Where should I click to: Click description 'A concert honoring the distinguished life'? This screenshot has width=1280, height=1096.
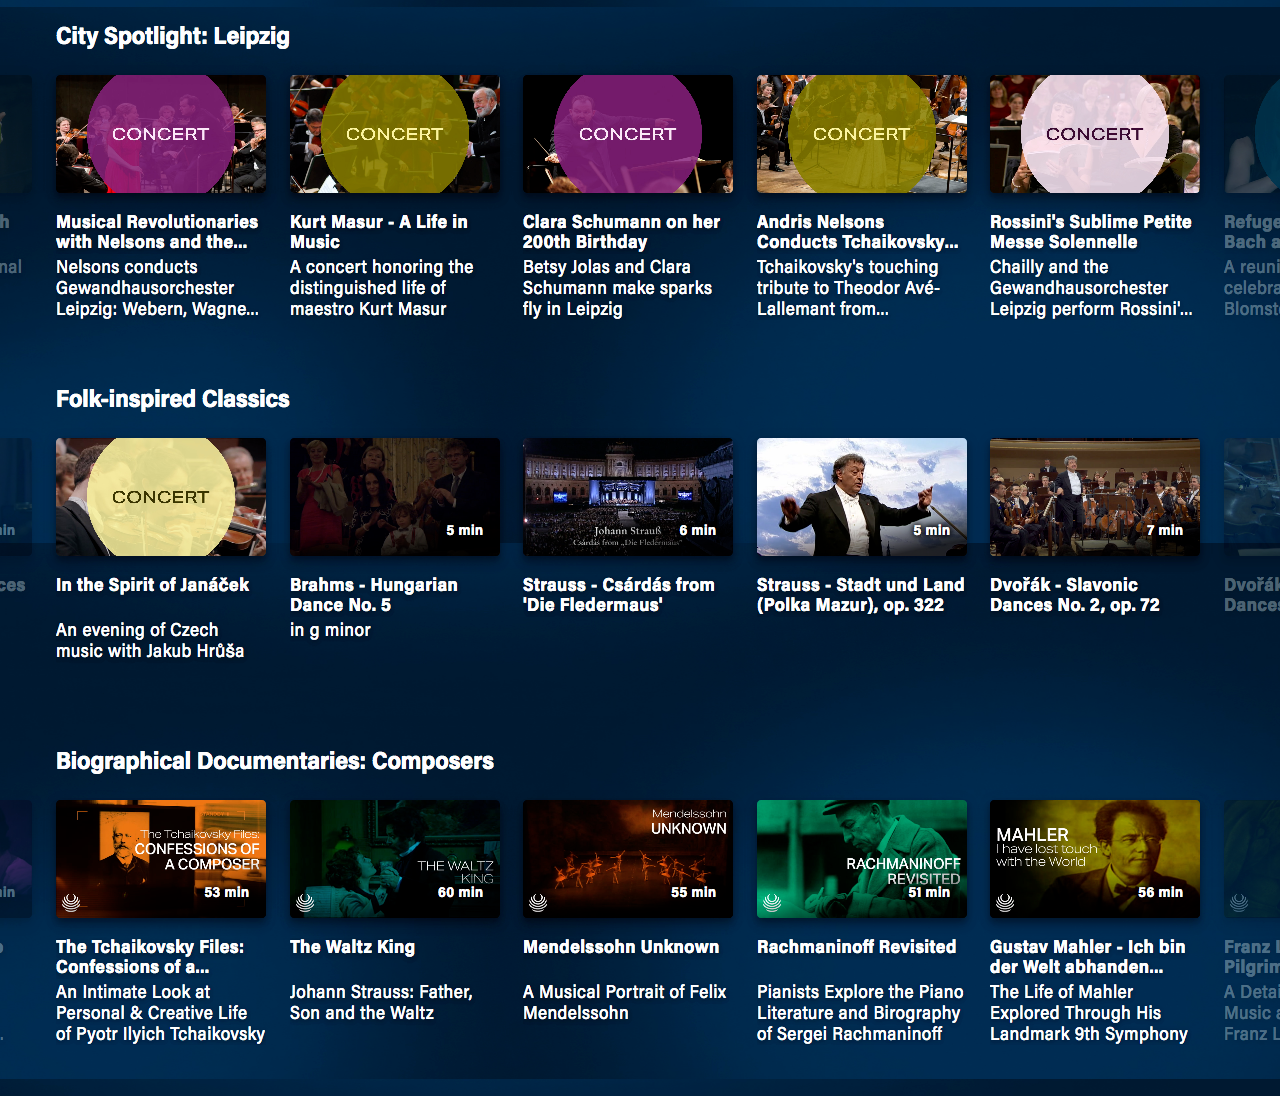tap(382, 288)
